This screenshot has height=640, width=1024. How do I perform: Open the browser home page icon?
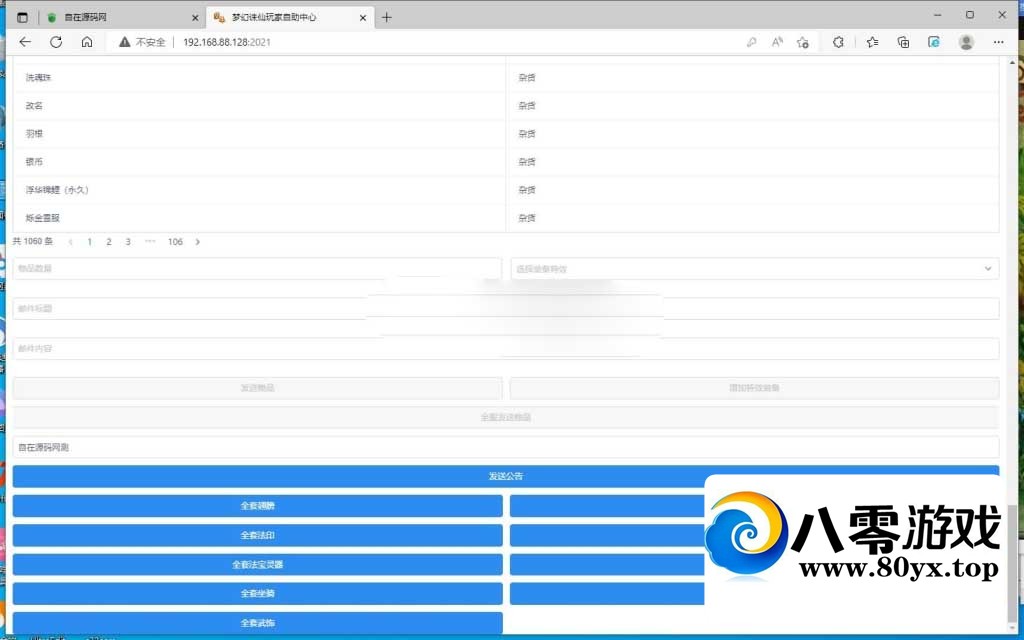[87, 42]
